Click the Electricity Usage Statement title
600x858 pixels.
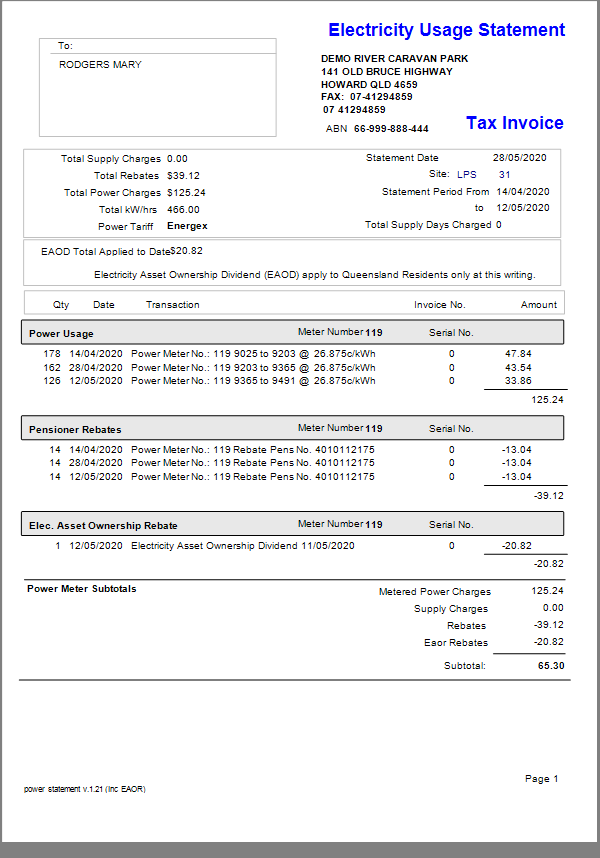click(x=446, y=30)
